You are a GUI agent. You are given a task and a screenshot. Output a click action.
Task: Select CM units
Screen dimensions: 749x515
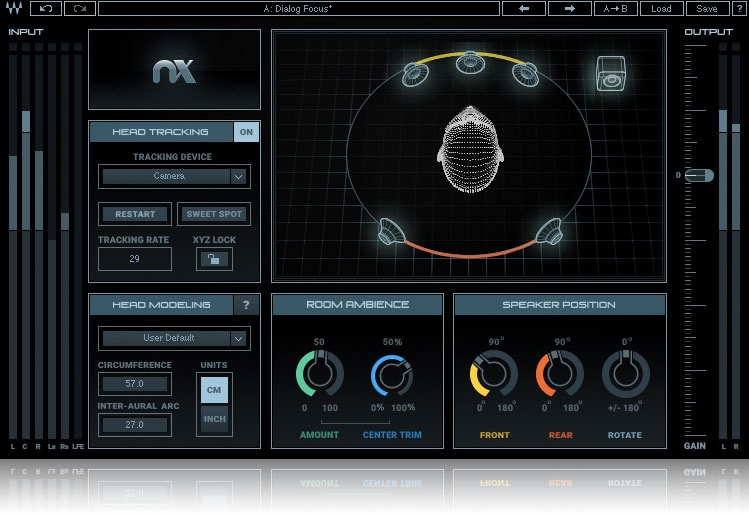(x=215, y=390)
